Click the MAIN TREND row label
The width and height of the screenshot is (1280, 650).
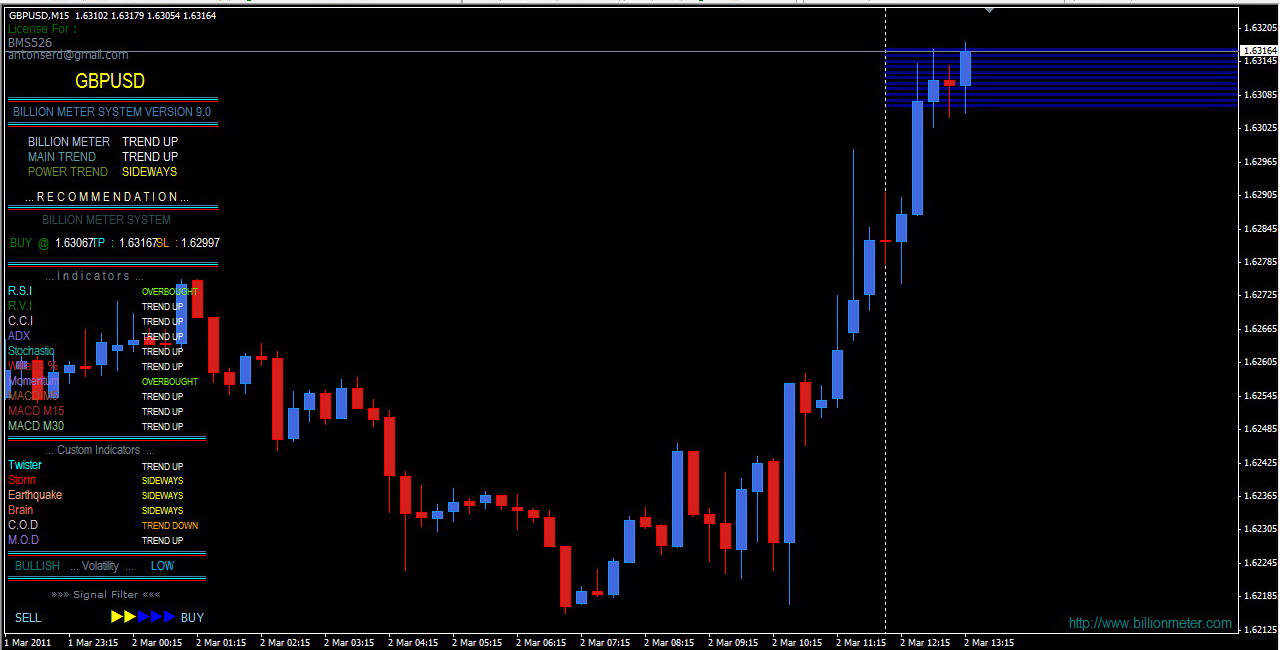(x=62, y=157)
